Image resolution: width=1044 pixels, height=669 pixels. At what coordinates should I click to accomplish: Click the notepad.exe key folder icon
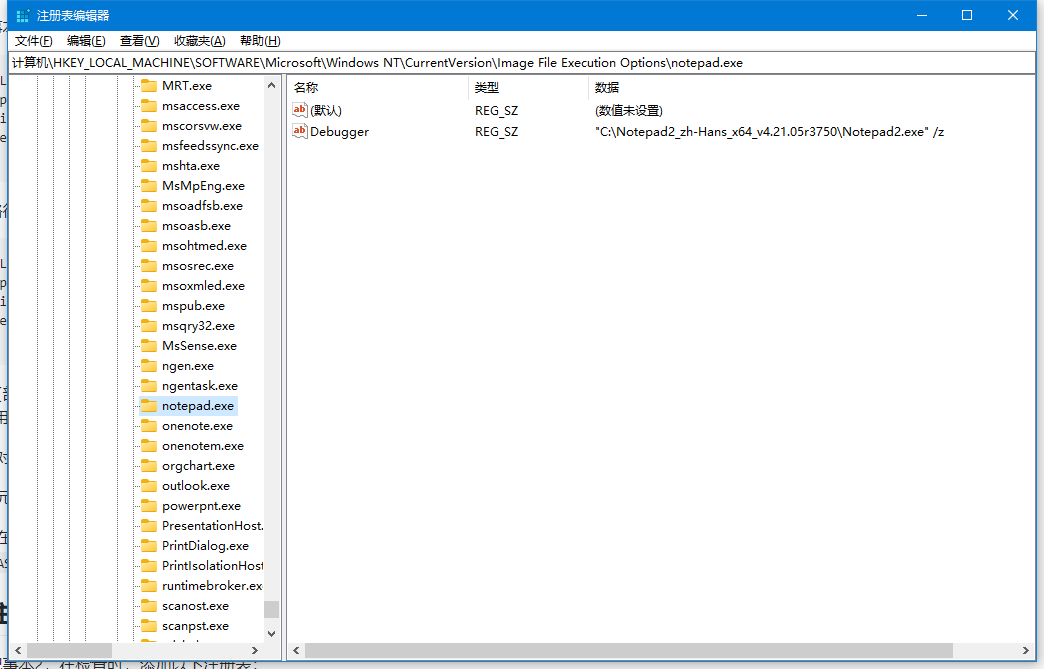150,405
